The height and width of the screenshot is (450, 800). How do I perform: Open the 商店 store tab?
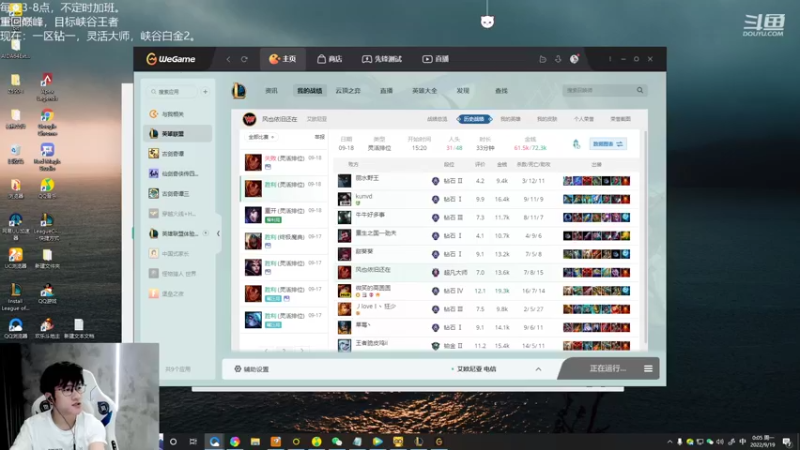pyautogui.click(x=329, y=59)
